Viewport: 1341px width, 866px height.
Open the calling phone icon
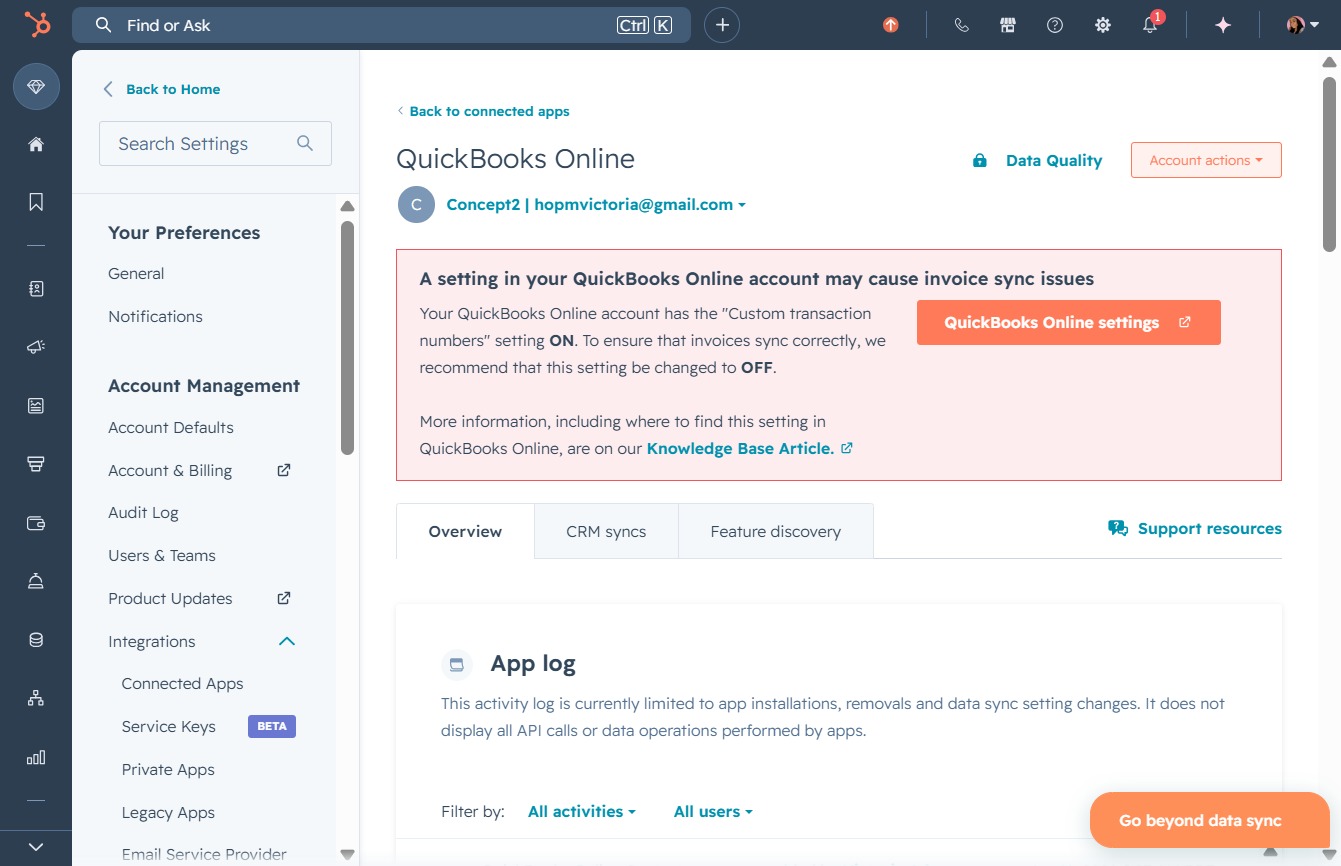point(961,25)
